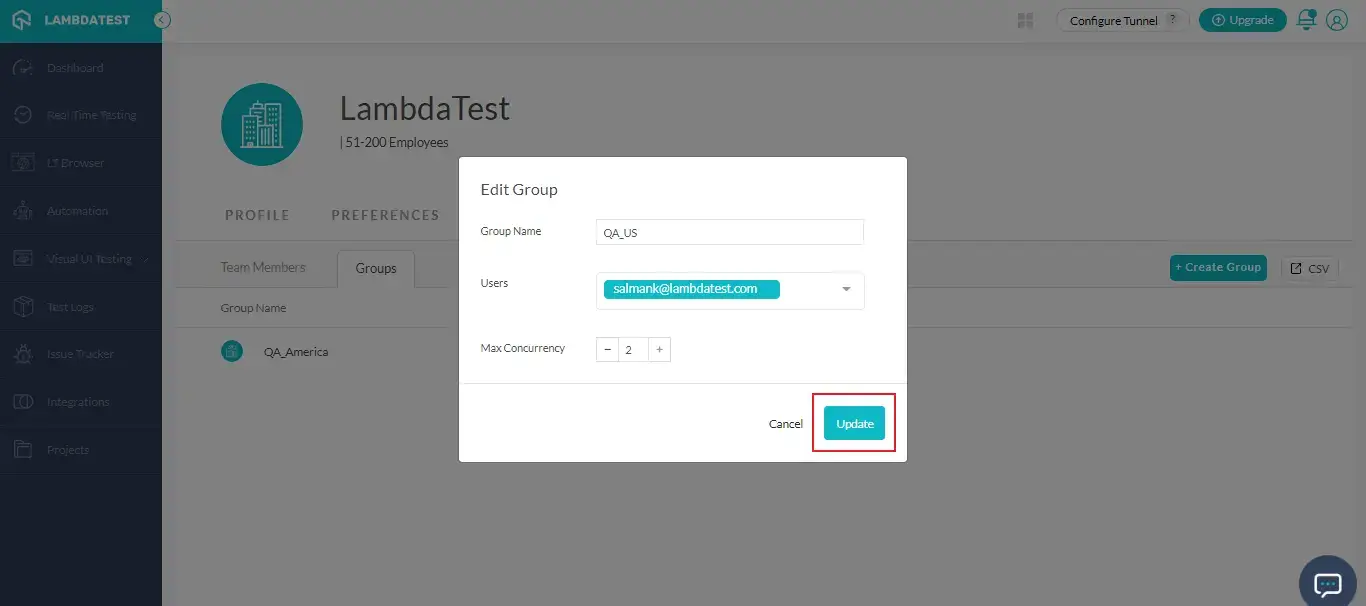This screenshot has height=606, width=1366.
Task: Open the Automation sidebar icon
Action: coord(23,211)
